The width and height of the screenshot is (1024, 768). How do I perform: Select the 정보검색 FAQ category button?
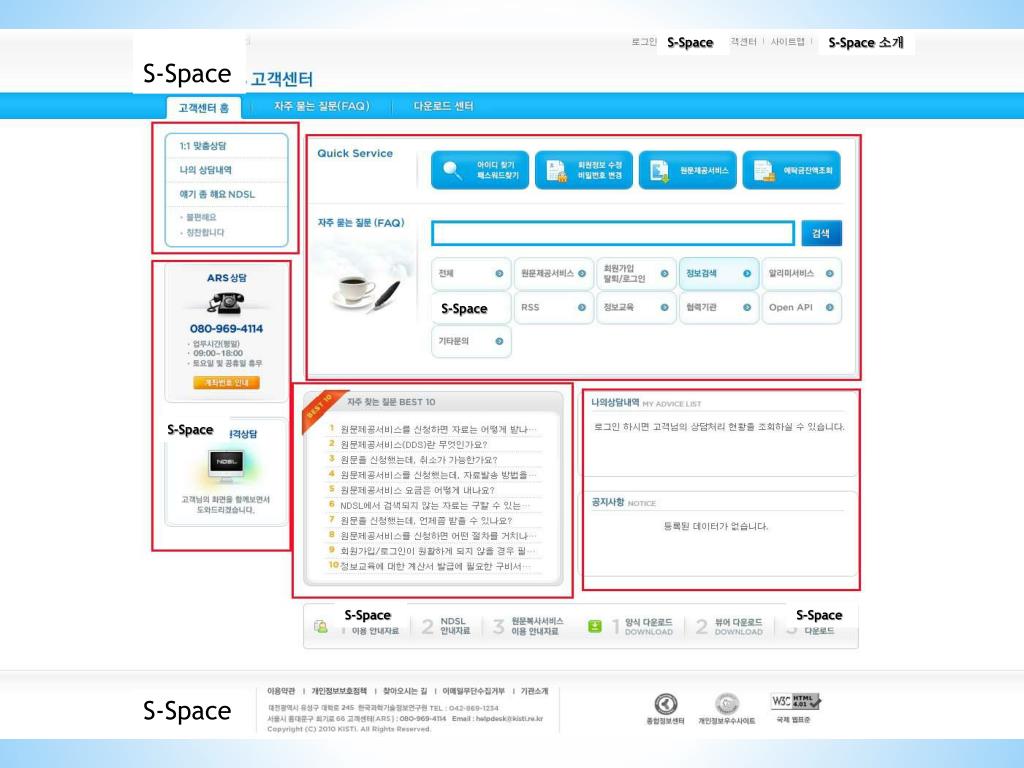click(718, 274)
